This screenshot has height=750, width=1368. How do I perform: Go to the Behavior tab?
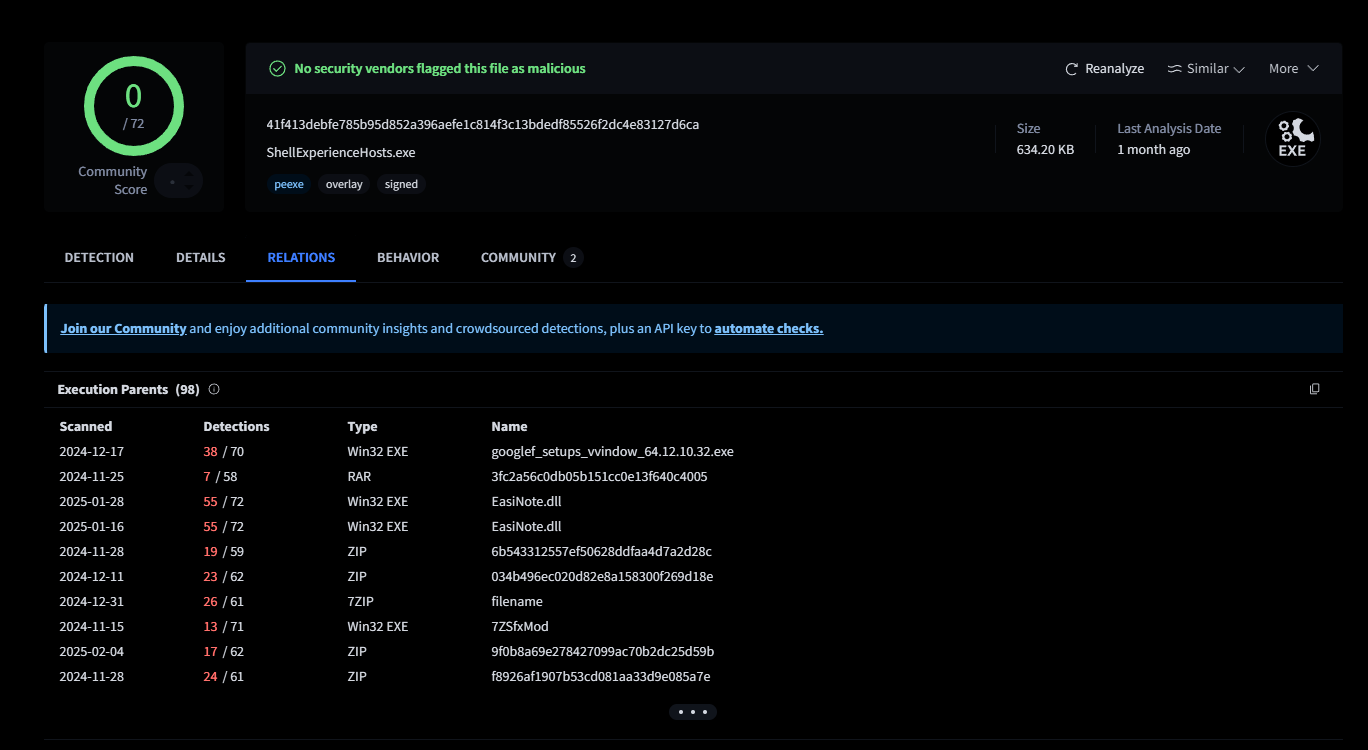pyautogui.click(x=408, y=258)
